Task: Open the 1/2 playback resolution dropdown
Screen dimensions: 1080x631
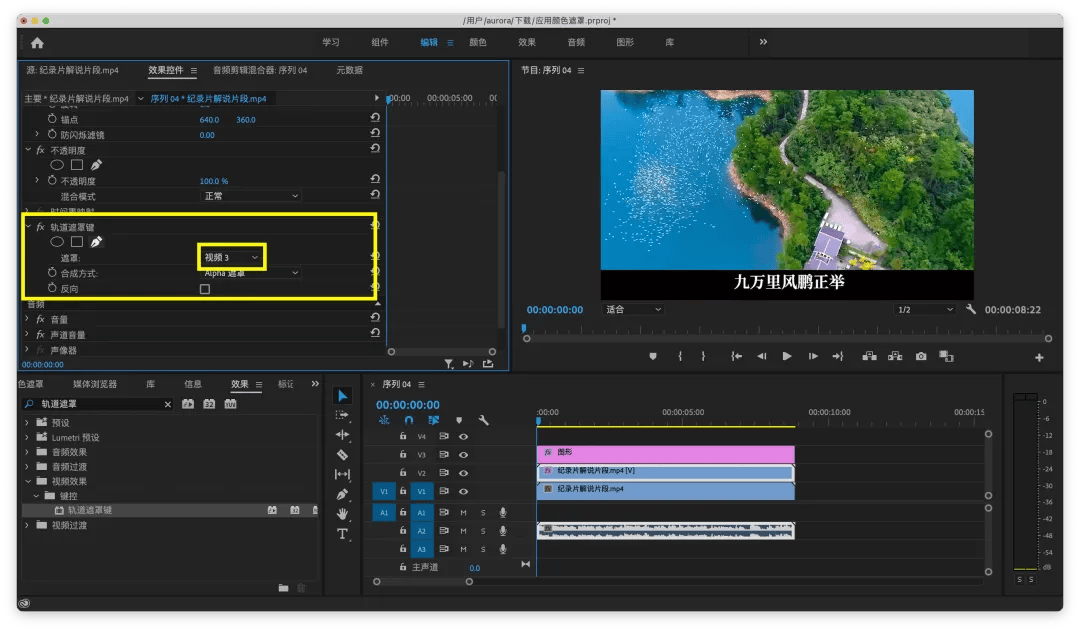Action: coord(925,310)
